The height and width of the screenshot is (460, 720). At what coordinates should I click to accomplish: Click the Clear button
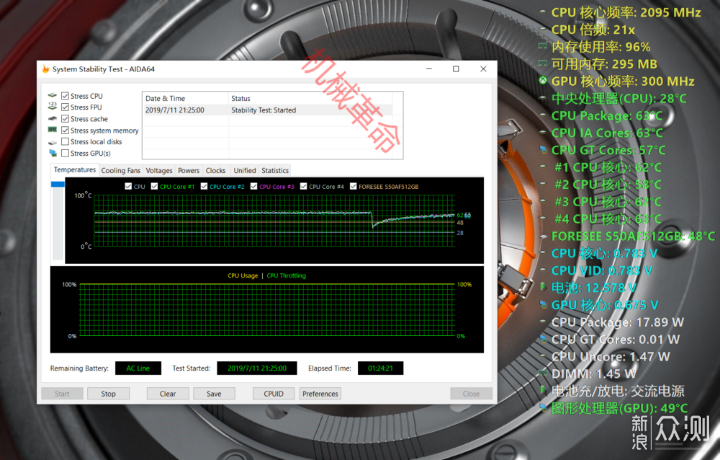tap(168, 393)
